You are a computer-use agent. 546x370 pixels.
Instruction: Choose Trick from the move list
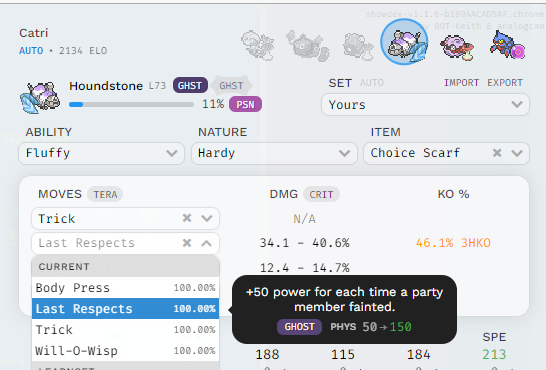[125, 329]
